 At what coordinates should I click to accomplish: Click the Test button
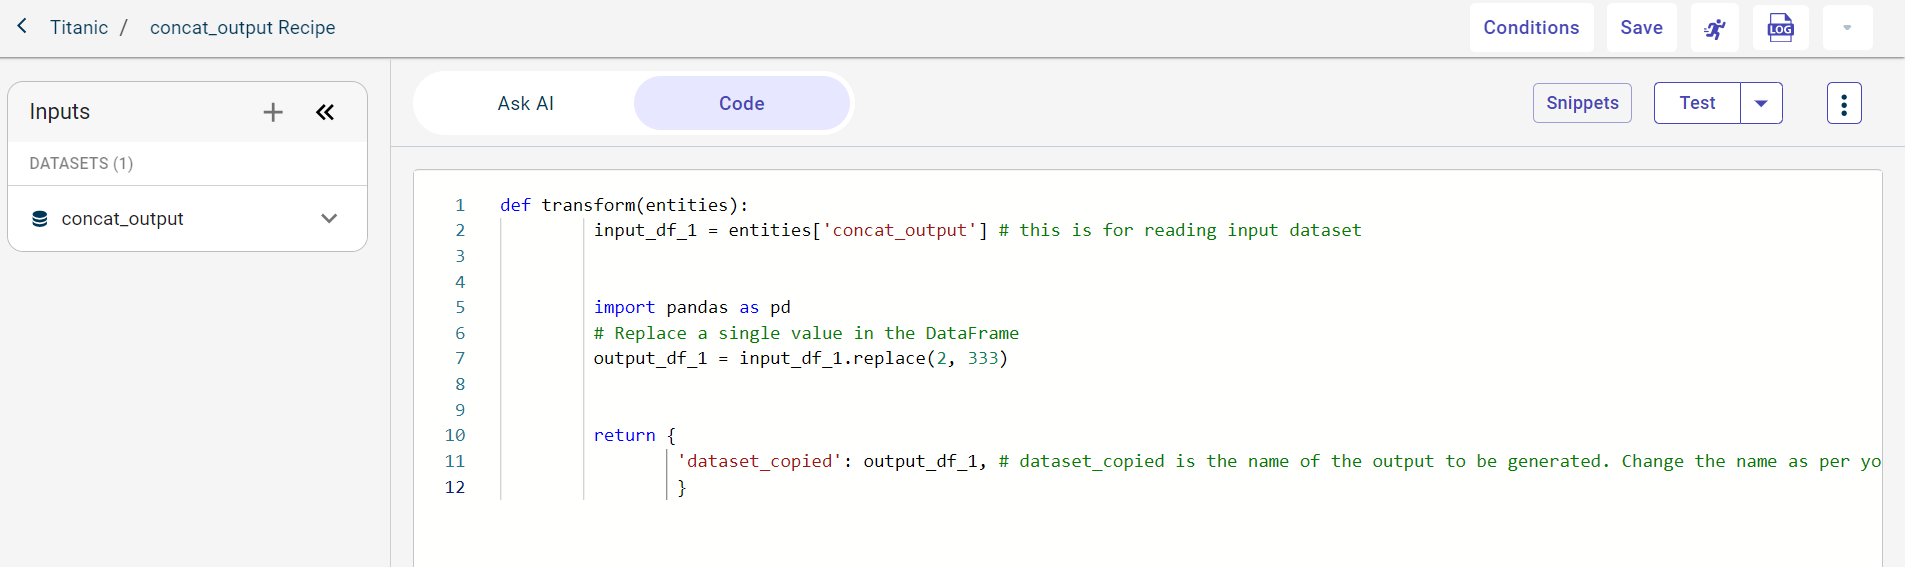coord(1697,103)
